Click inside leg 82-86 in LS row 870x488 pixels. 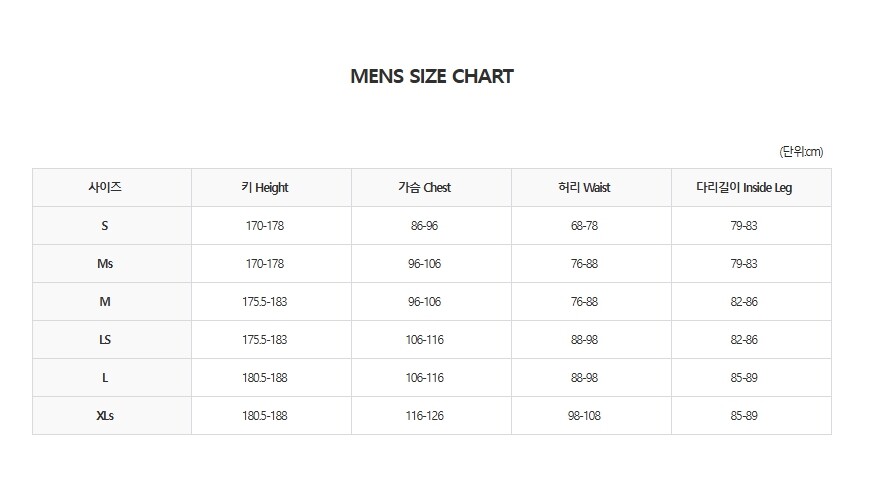[x=744, y=340]
